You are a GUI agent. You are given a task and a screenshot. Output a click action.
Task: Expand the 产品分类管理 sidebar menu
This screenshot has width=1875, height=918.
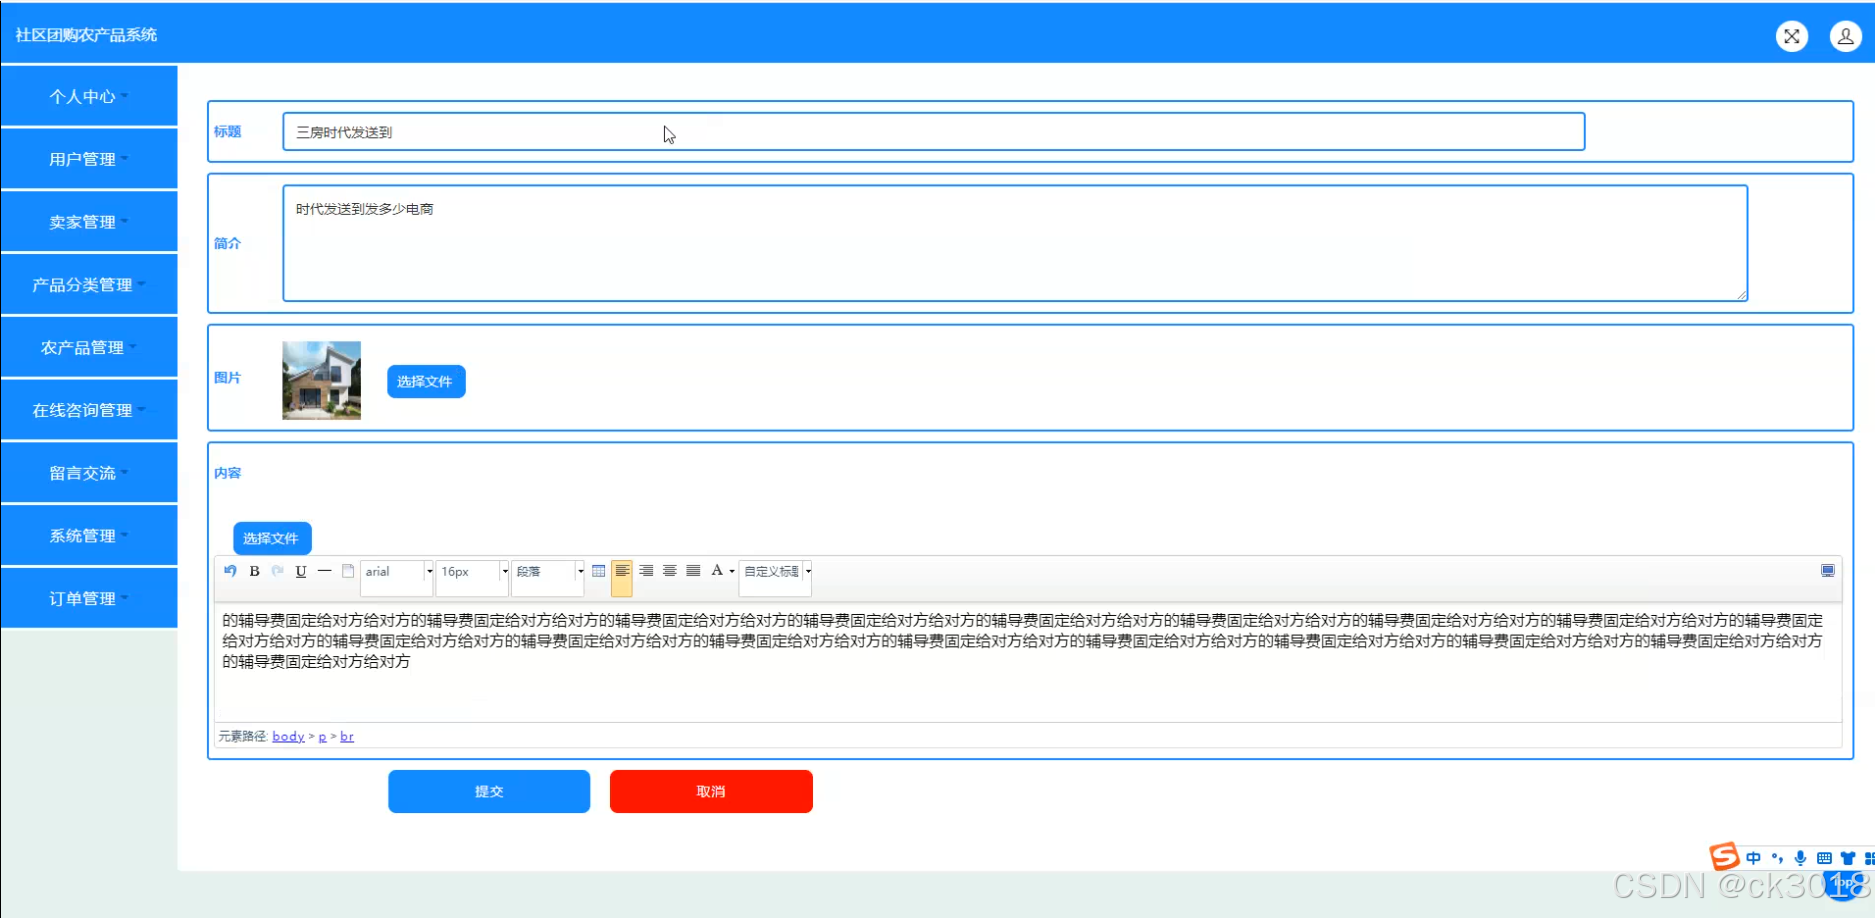tap(89, 285)
